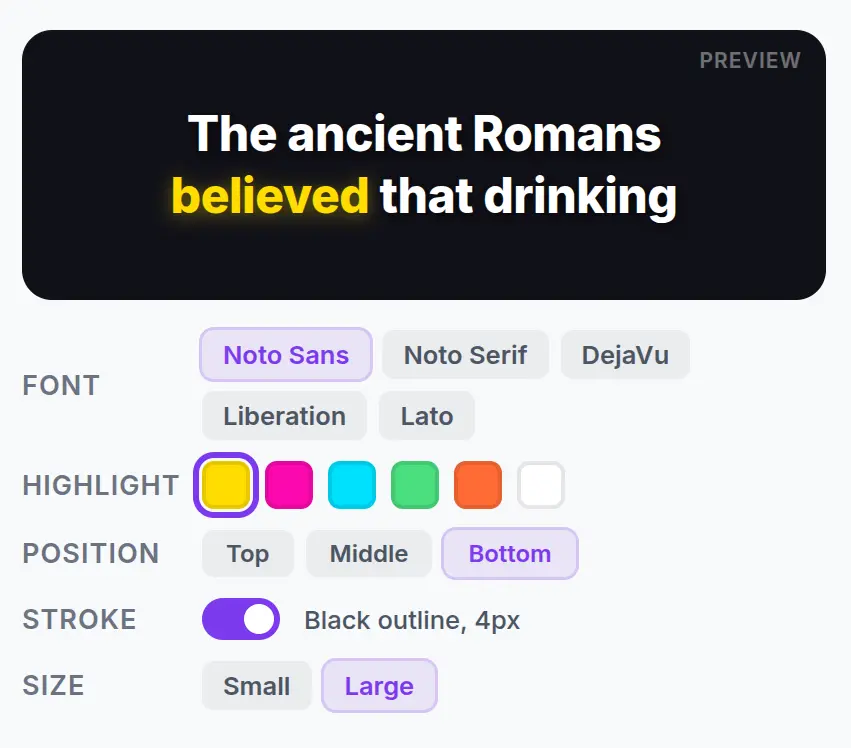Screen dimensions: 851x748
Task: Pick the green highlight swatch
Action: pos(415,485)
